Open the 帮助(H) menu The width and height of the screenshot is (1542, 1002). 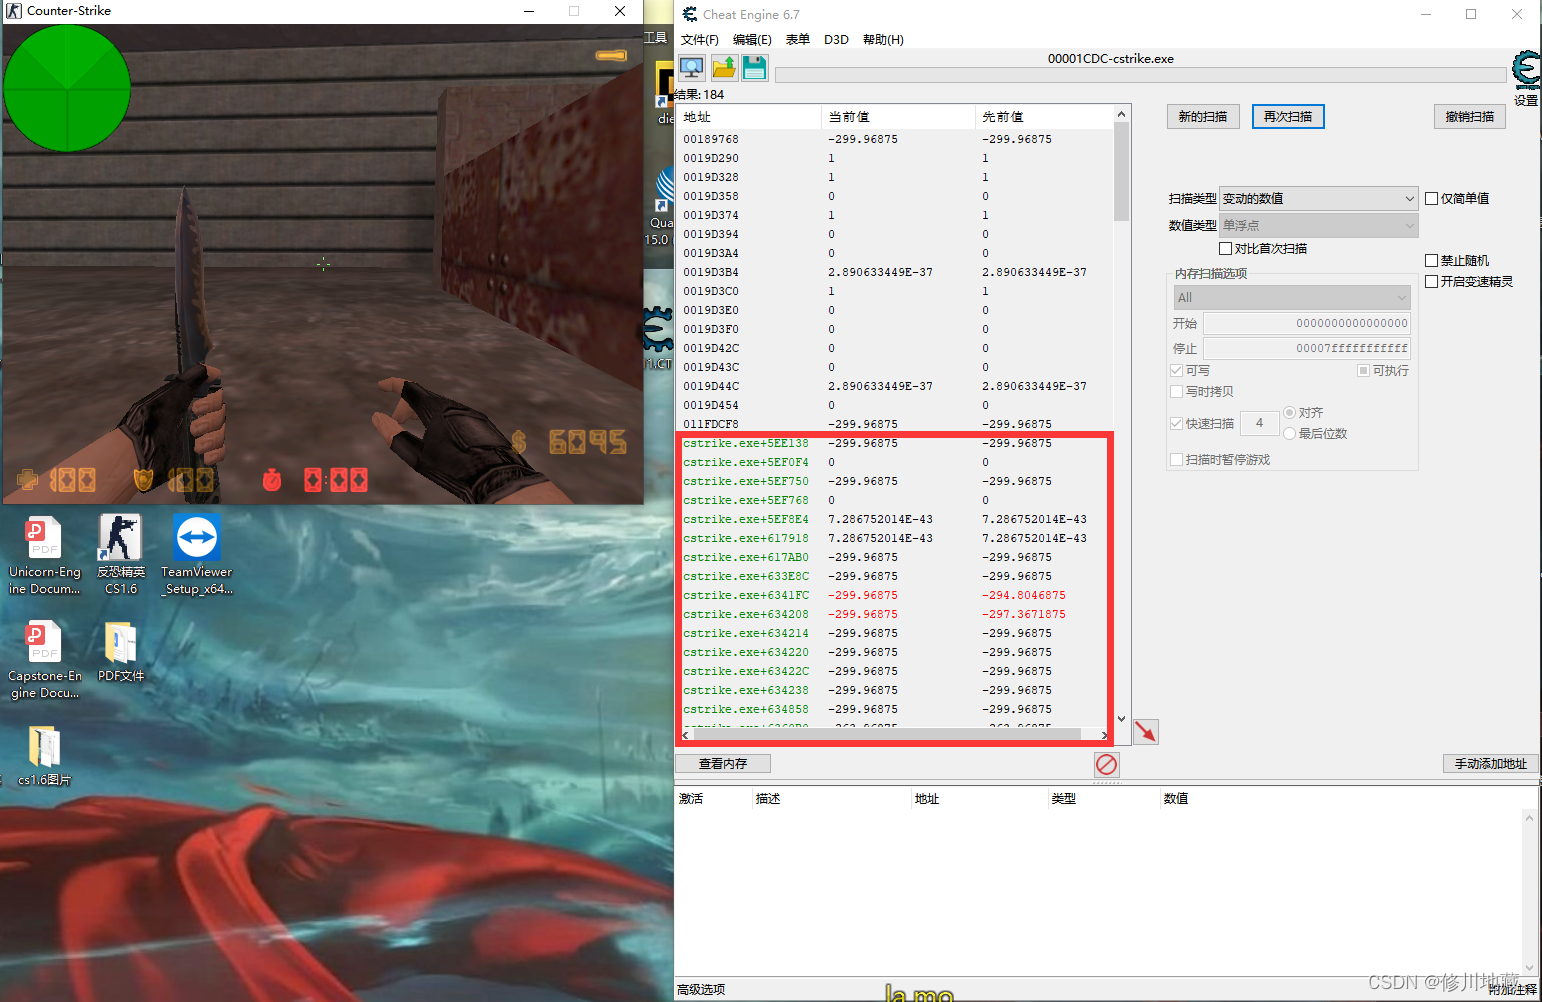(x=883, y=40)
